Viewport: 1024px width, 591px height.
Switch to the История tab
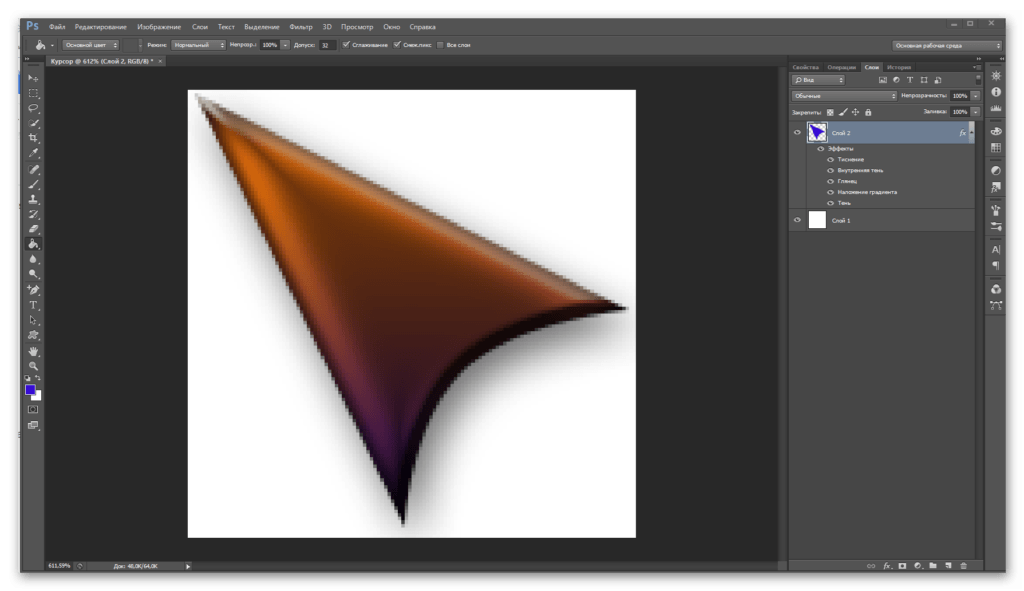[898, 67]
